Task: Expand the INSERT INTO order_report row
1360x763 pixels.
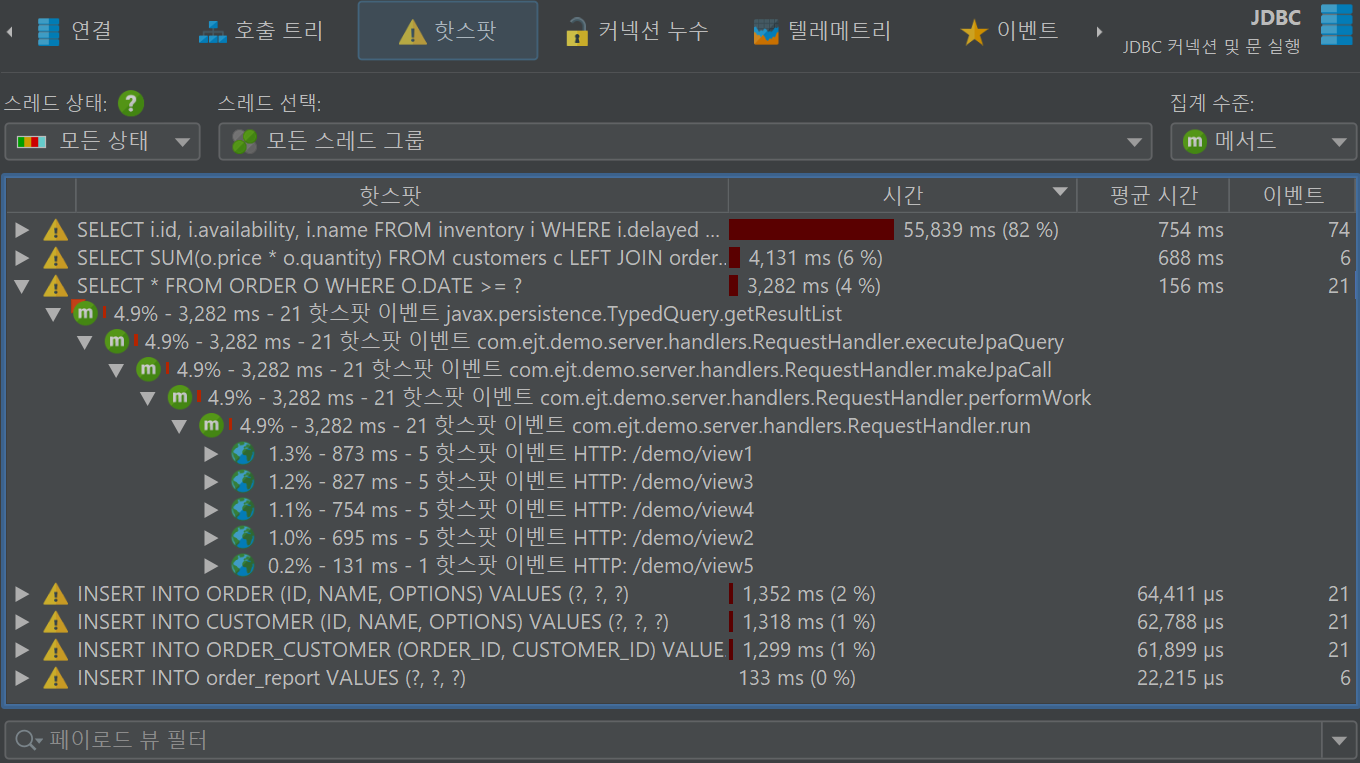Action: [22, 678]
